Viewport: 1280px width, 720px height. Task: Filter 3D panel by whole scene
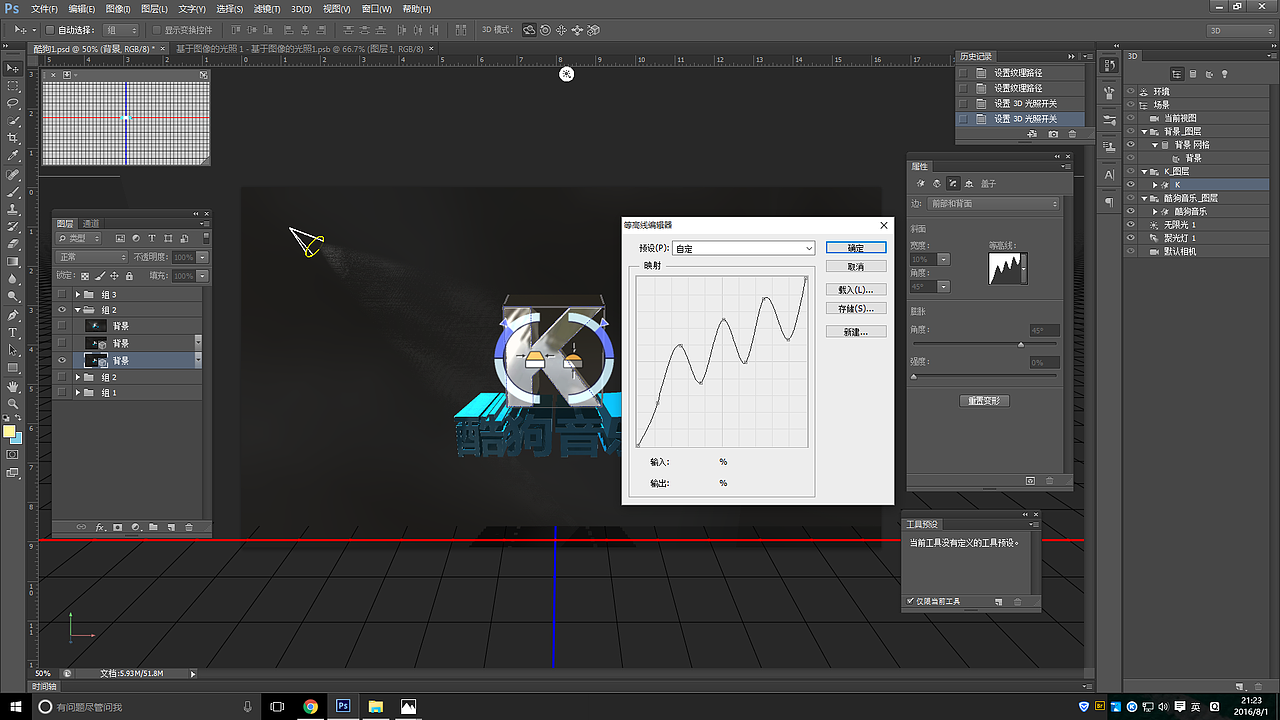pyautogui.click(x=1178, y=74)
